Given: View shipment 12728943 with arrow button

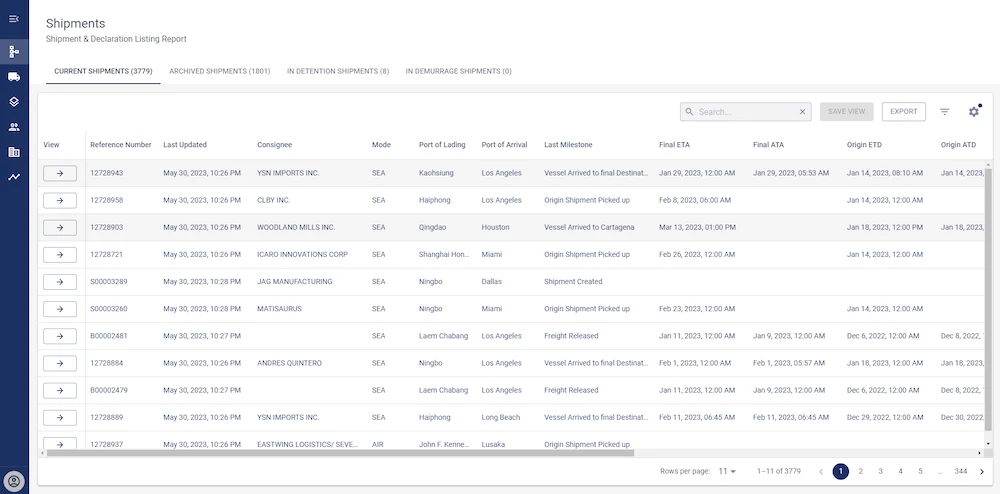Looking at the screenshot, I should tap(60, 173).
